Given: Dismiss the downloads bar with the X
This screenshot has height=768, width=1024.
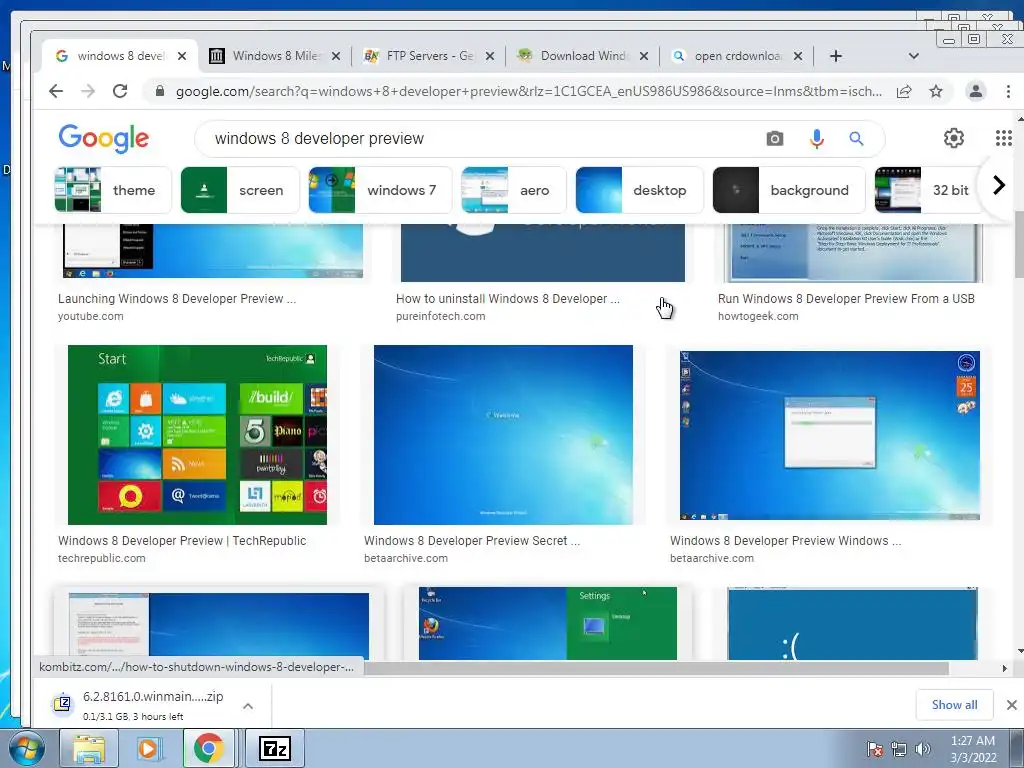Looking at the screenshot, I should click(1012, 705).
